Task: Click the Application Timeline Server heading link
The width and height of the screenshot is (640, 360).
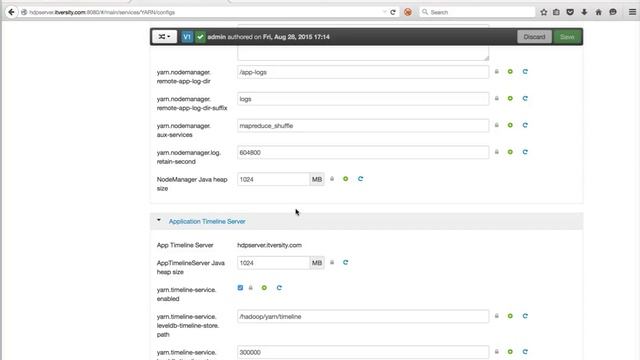Action: [x=207, y=221]
